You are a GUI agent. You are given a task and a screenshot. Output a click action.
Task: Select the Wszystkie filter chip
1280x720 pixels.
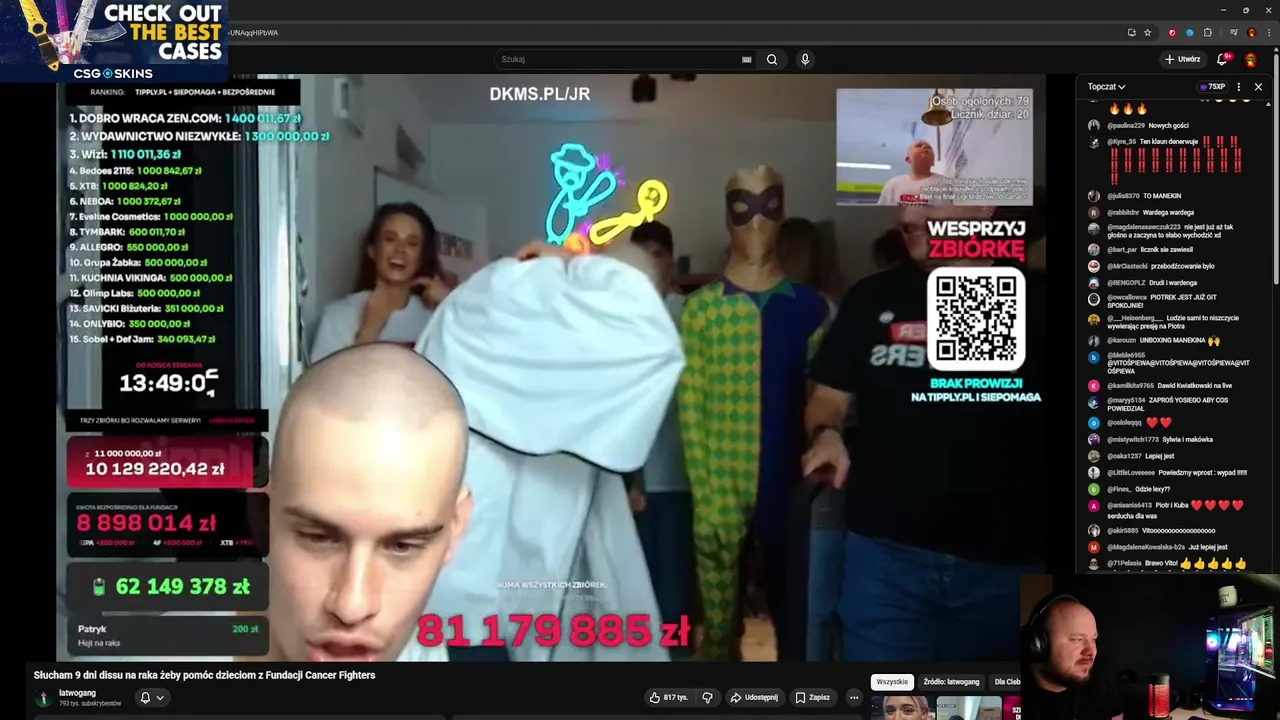pyautogui.click(x=892, y=682)
